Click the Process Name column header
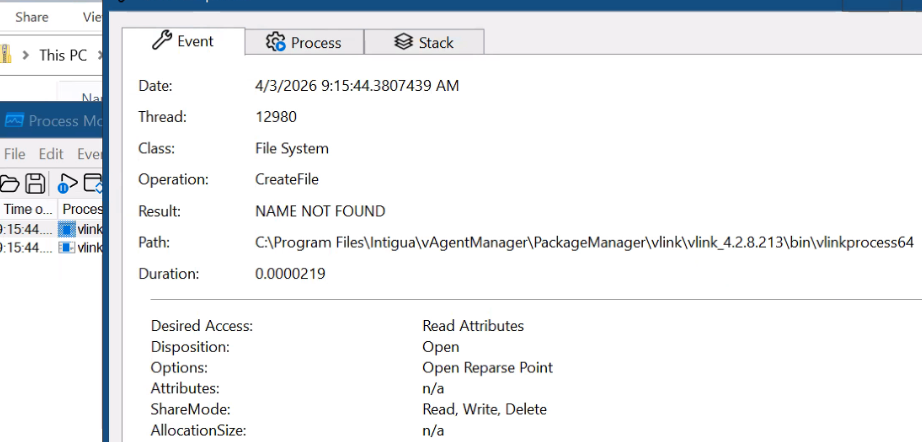The width and height of the screenshot is (922, 442). pyautogui.click(x=82, y=209)
